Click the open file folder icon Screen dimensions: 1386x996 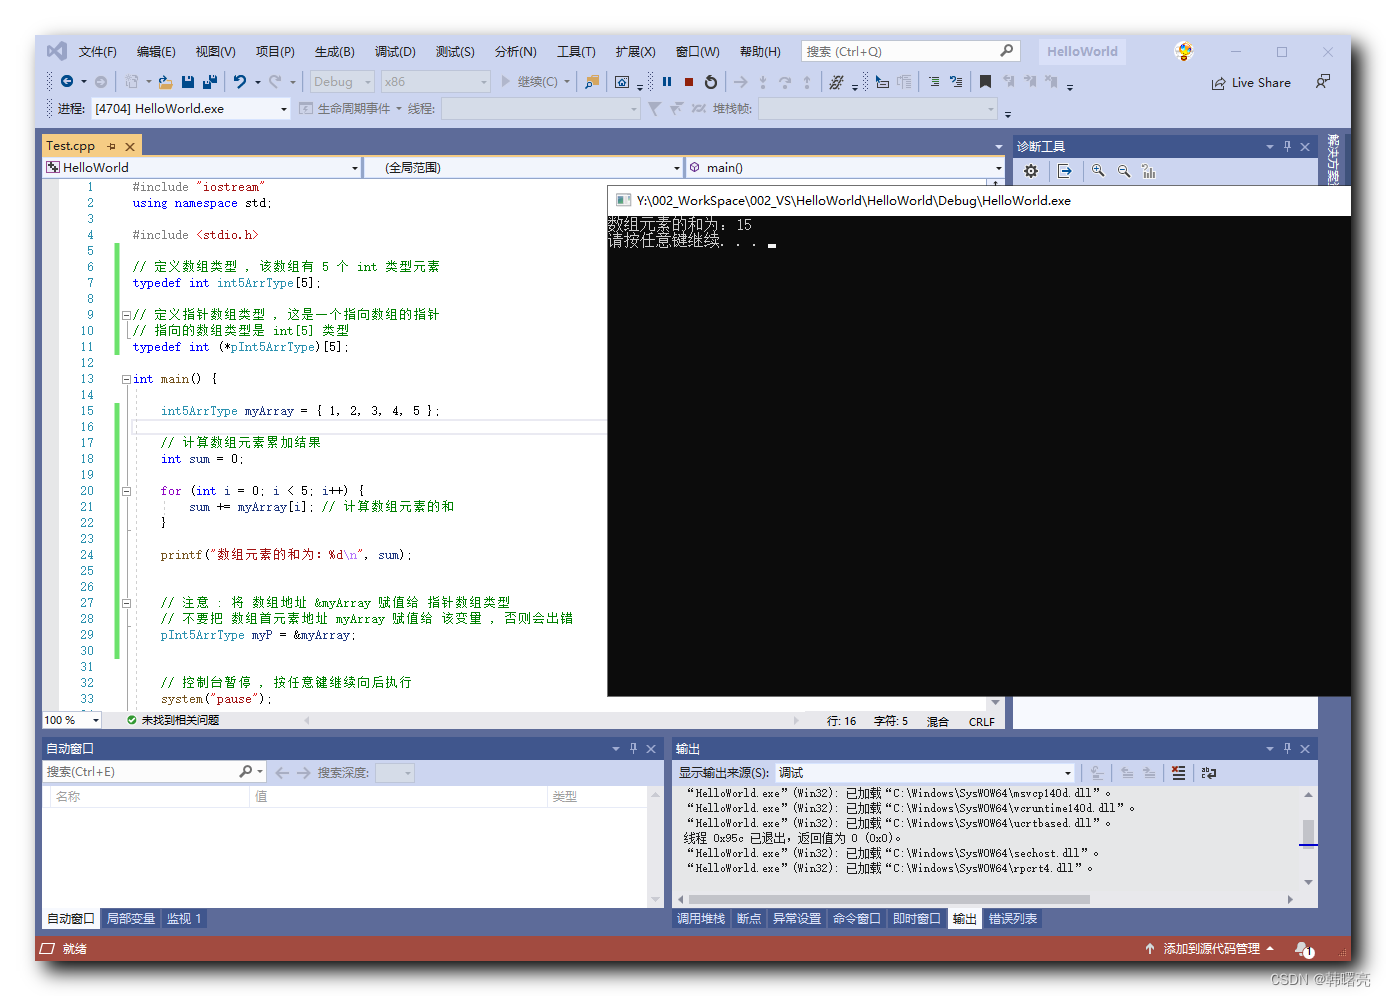(165, 82)
